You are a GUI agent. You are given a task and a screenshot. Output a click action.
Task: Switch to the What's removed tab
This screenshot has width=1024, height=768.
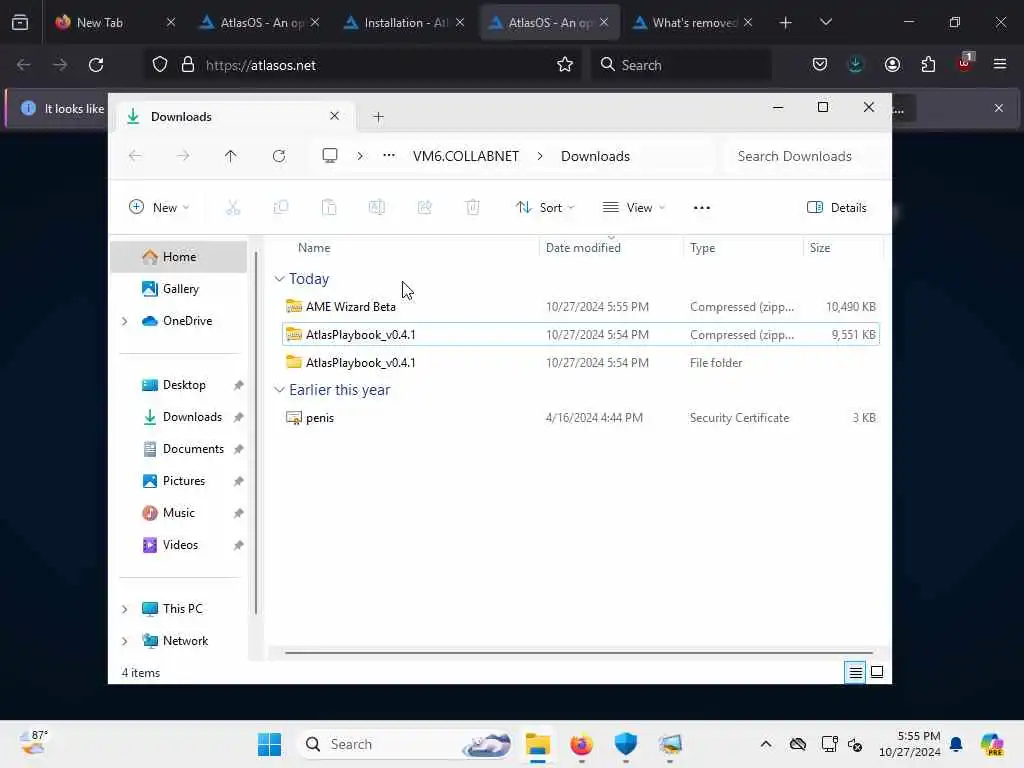point(694,22)
